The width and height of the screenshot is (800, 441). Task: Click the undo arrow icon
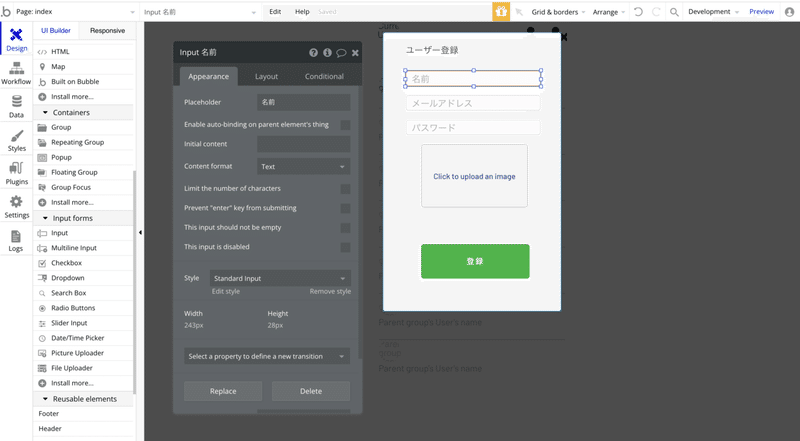638,11
